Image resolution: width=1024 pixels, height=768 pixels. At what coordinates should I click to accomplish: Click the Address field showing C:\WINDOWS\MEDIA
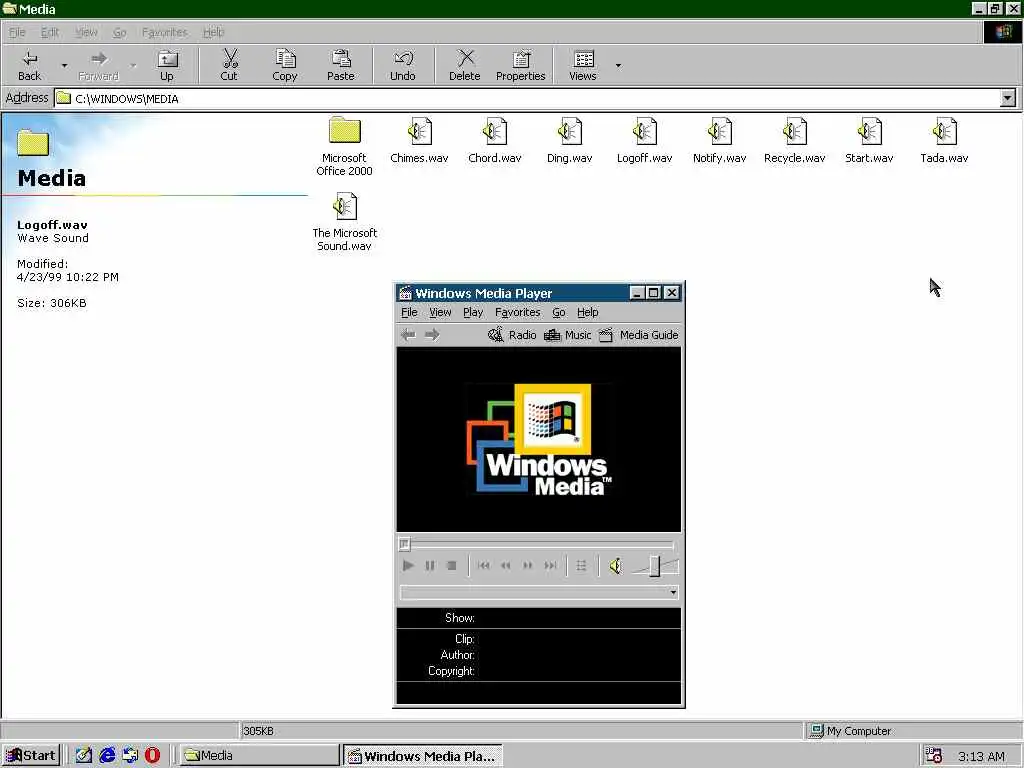point(528,99)
